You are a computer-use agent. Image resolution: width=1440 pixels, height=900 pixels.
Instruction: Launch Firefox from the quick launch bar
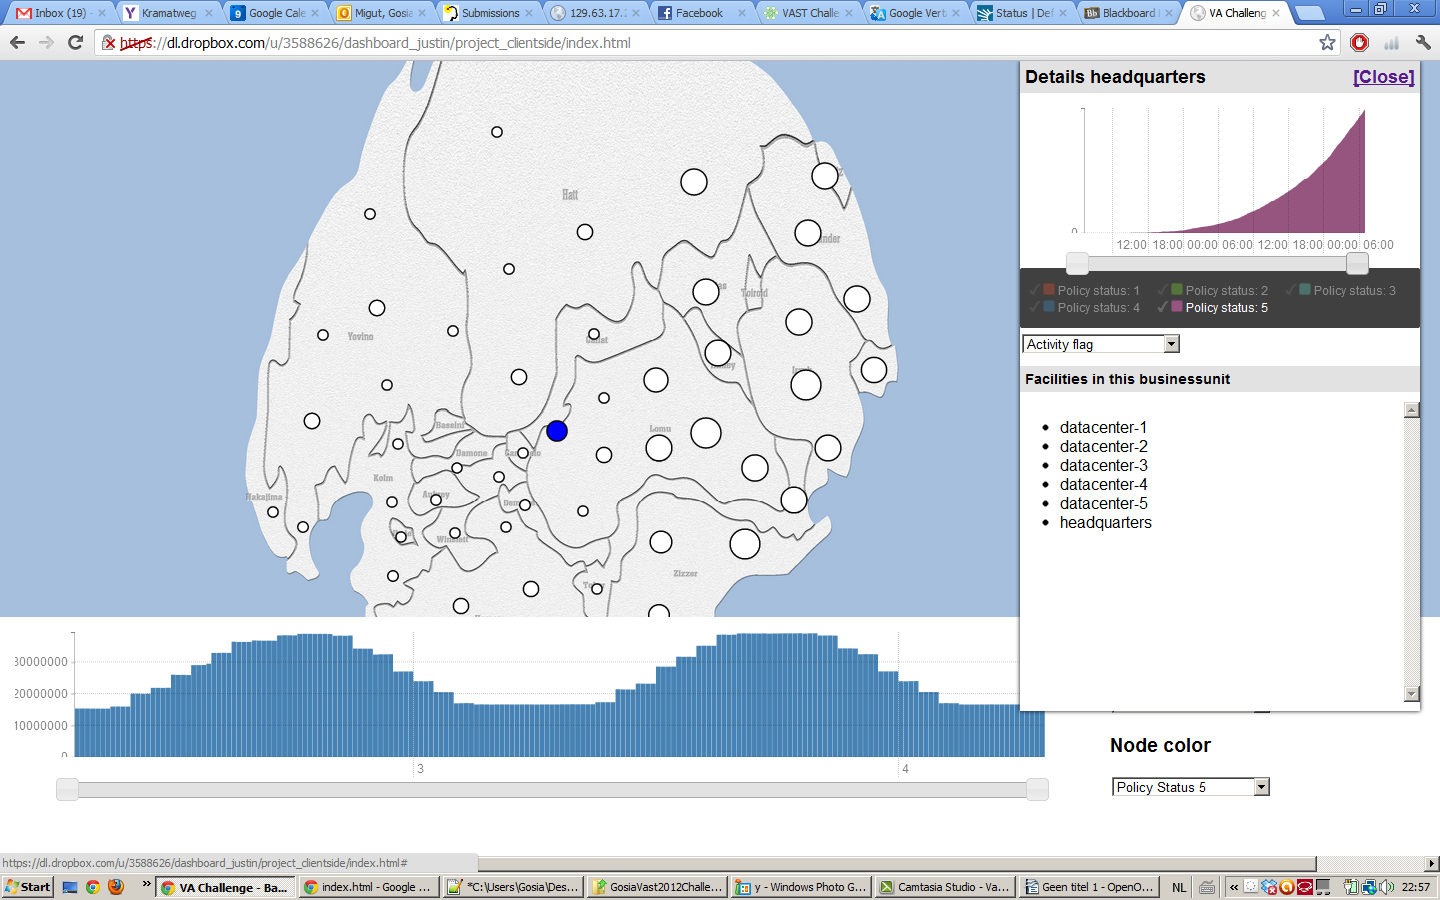(116, 887)
